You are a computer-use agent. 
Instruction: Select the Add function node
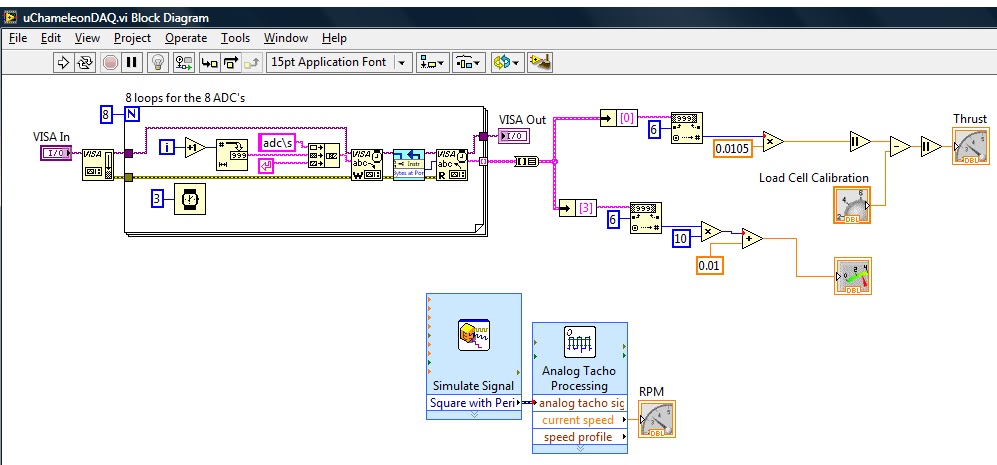click(x=752, y=239)
